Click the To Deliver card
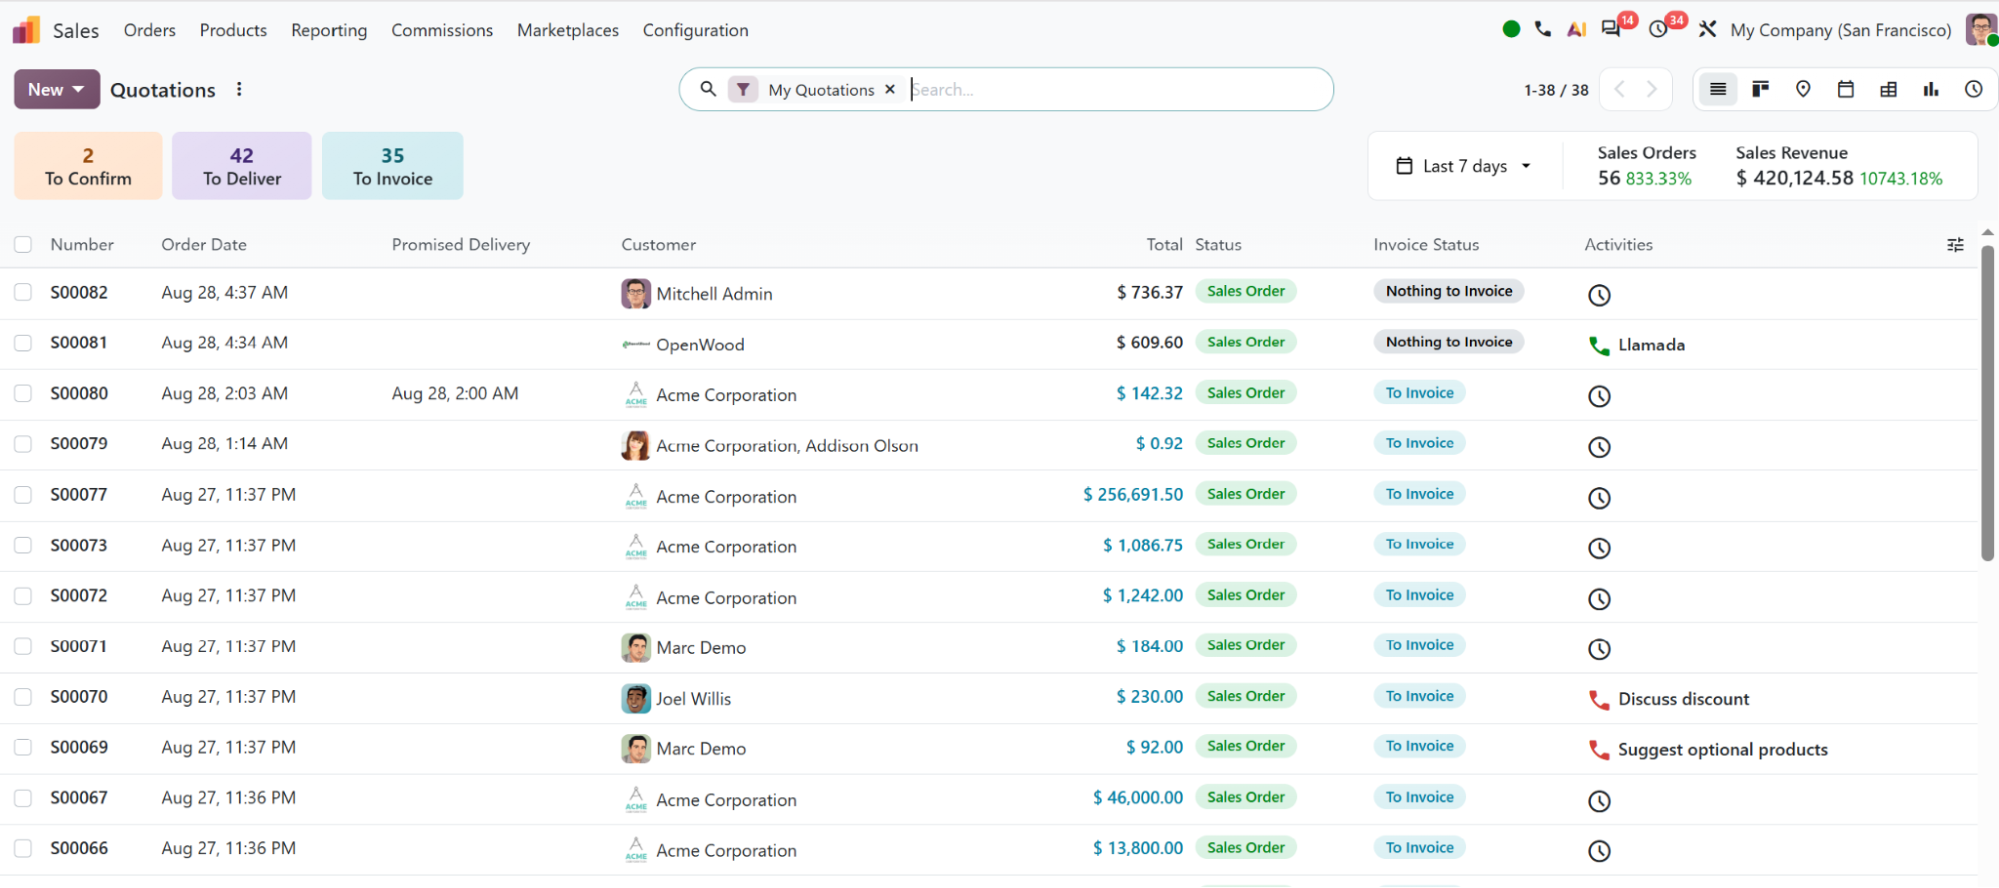Image resolution: width=1999 pixels, height=888 pixels. (x=242, y=166)
